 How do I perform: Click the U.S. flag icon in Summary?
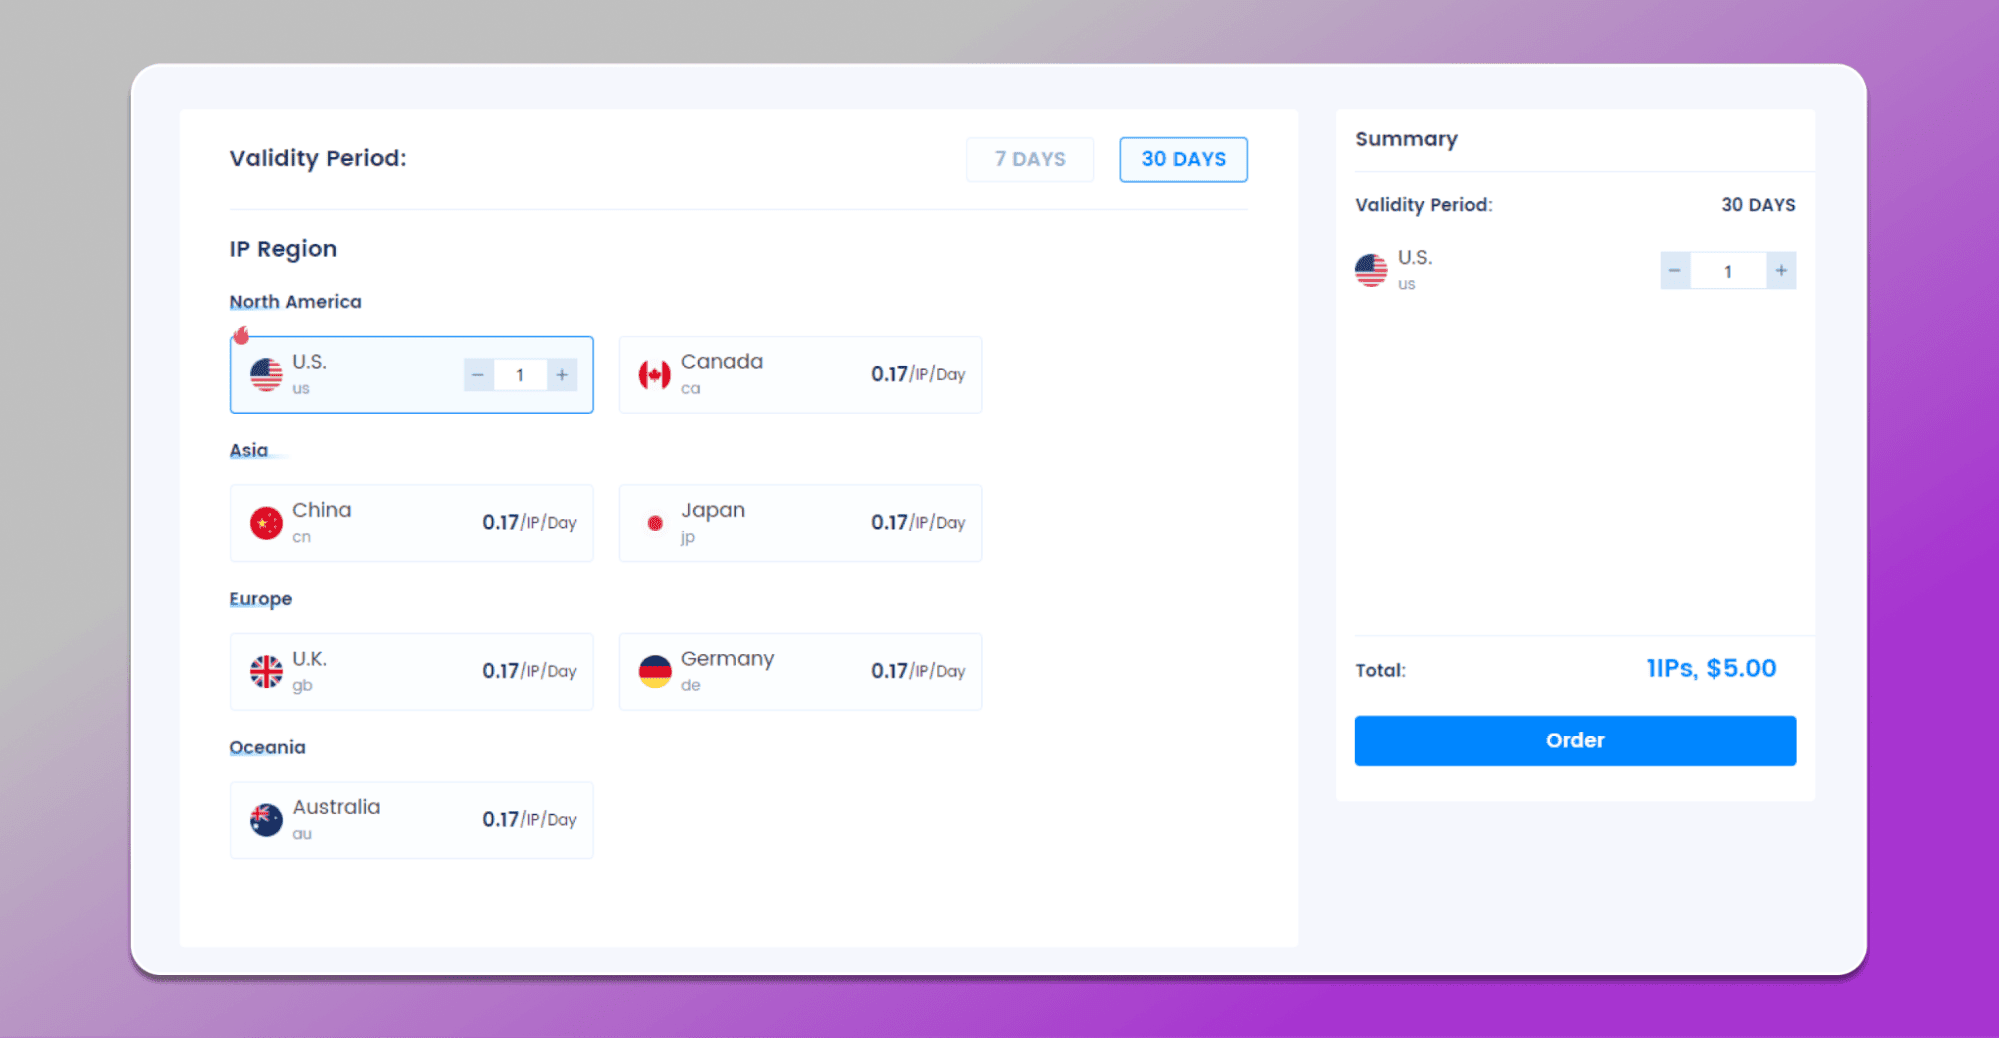(x=1371, y=270)
